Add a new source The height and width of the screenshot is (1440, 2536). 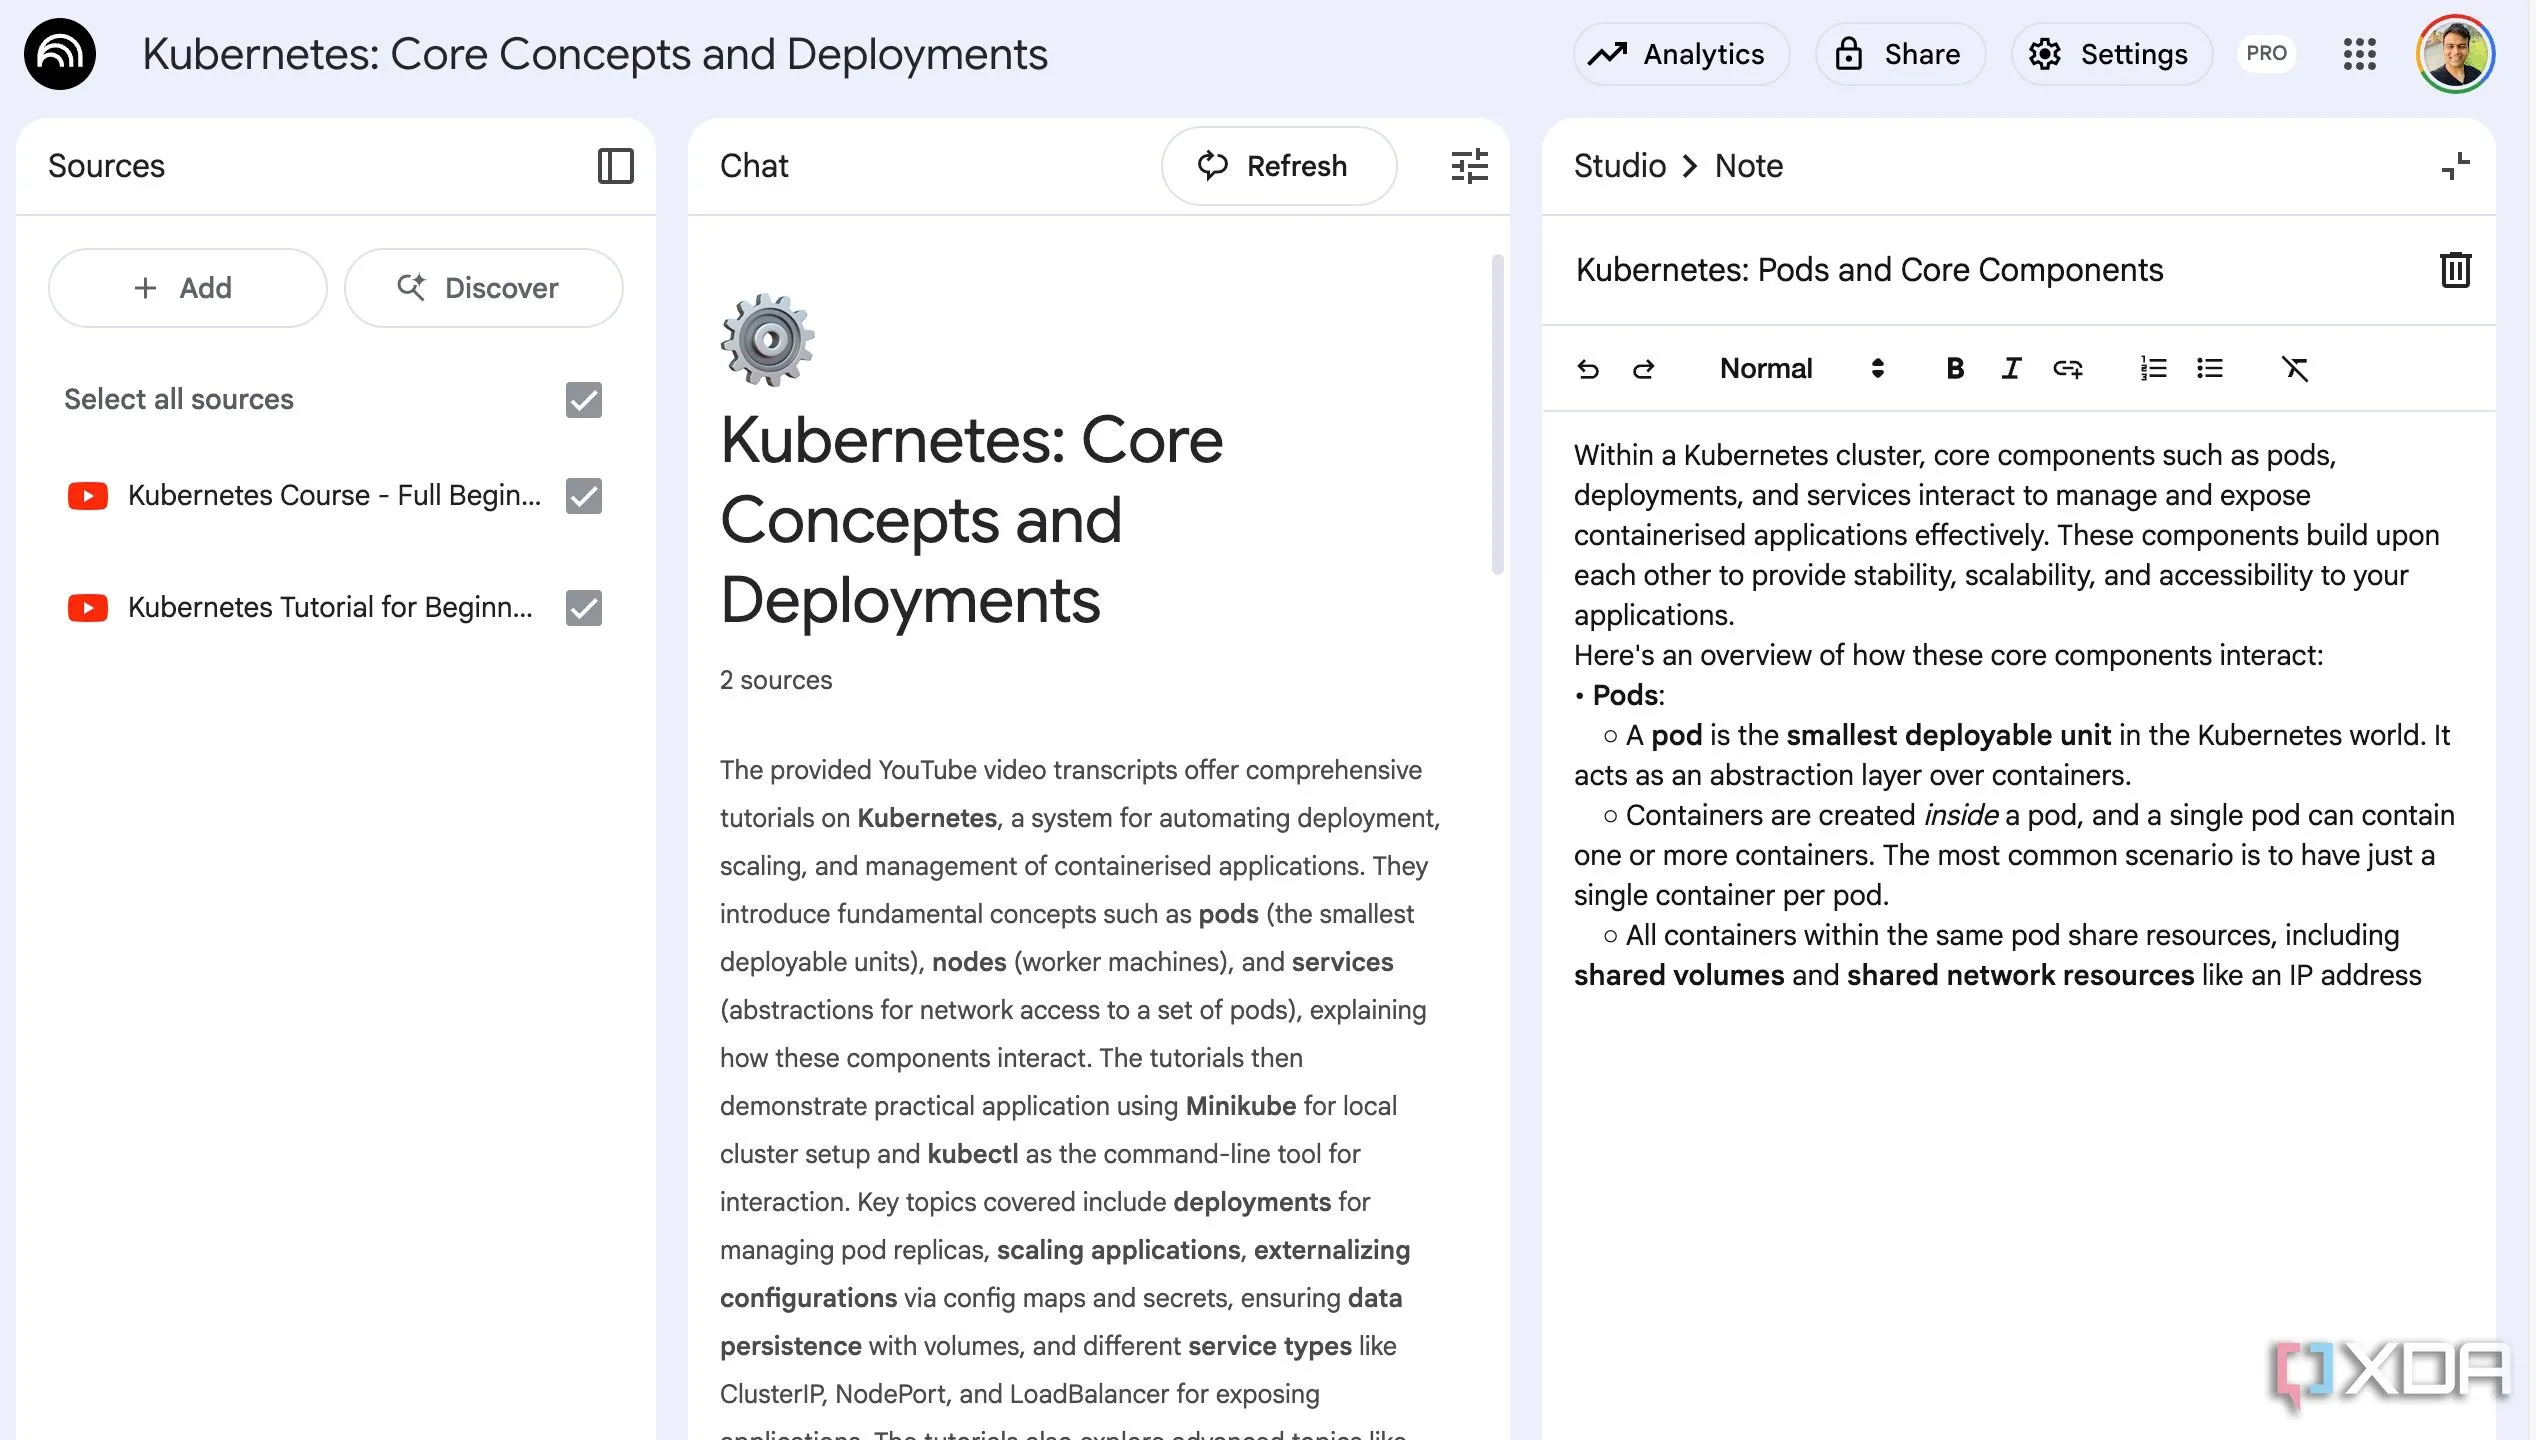(187, 288)
